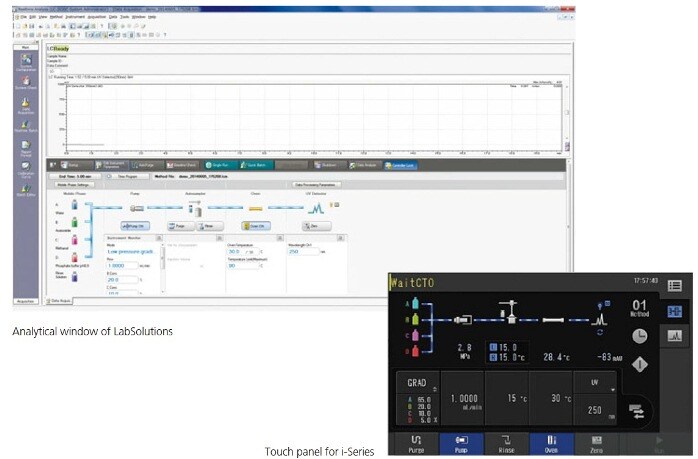The width and height of the screenshot is (698, 459).
Task: Open the File menu
Action: [23, 17]
